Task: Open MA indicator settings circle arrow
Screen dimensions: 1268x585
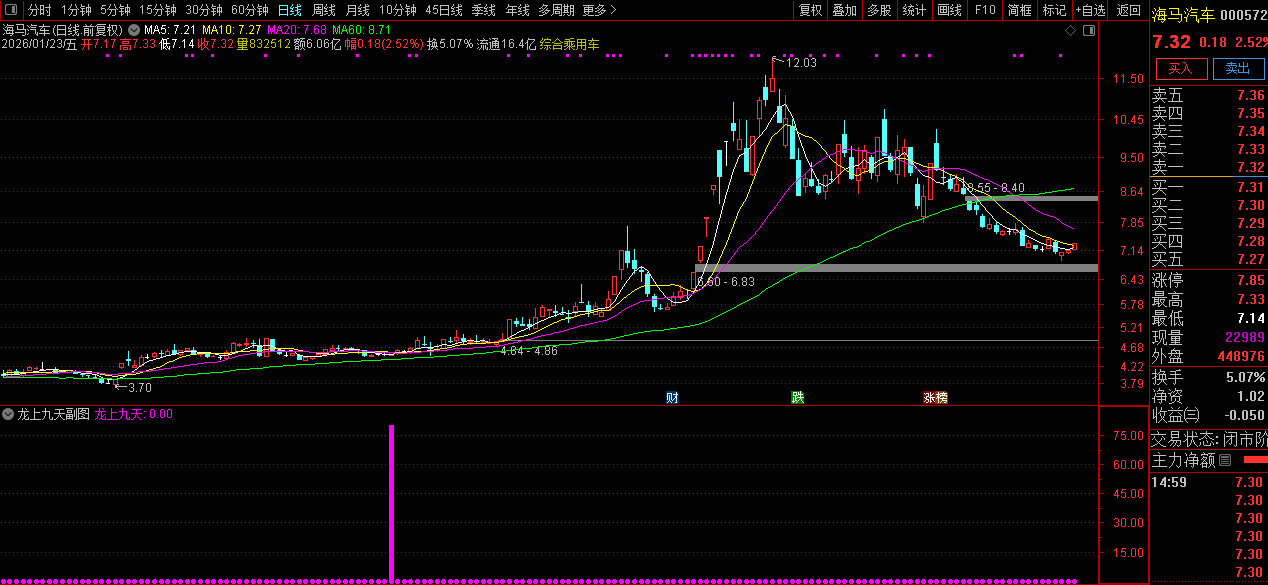Action: [134, 30]
